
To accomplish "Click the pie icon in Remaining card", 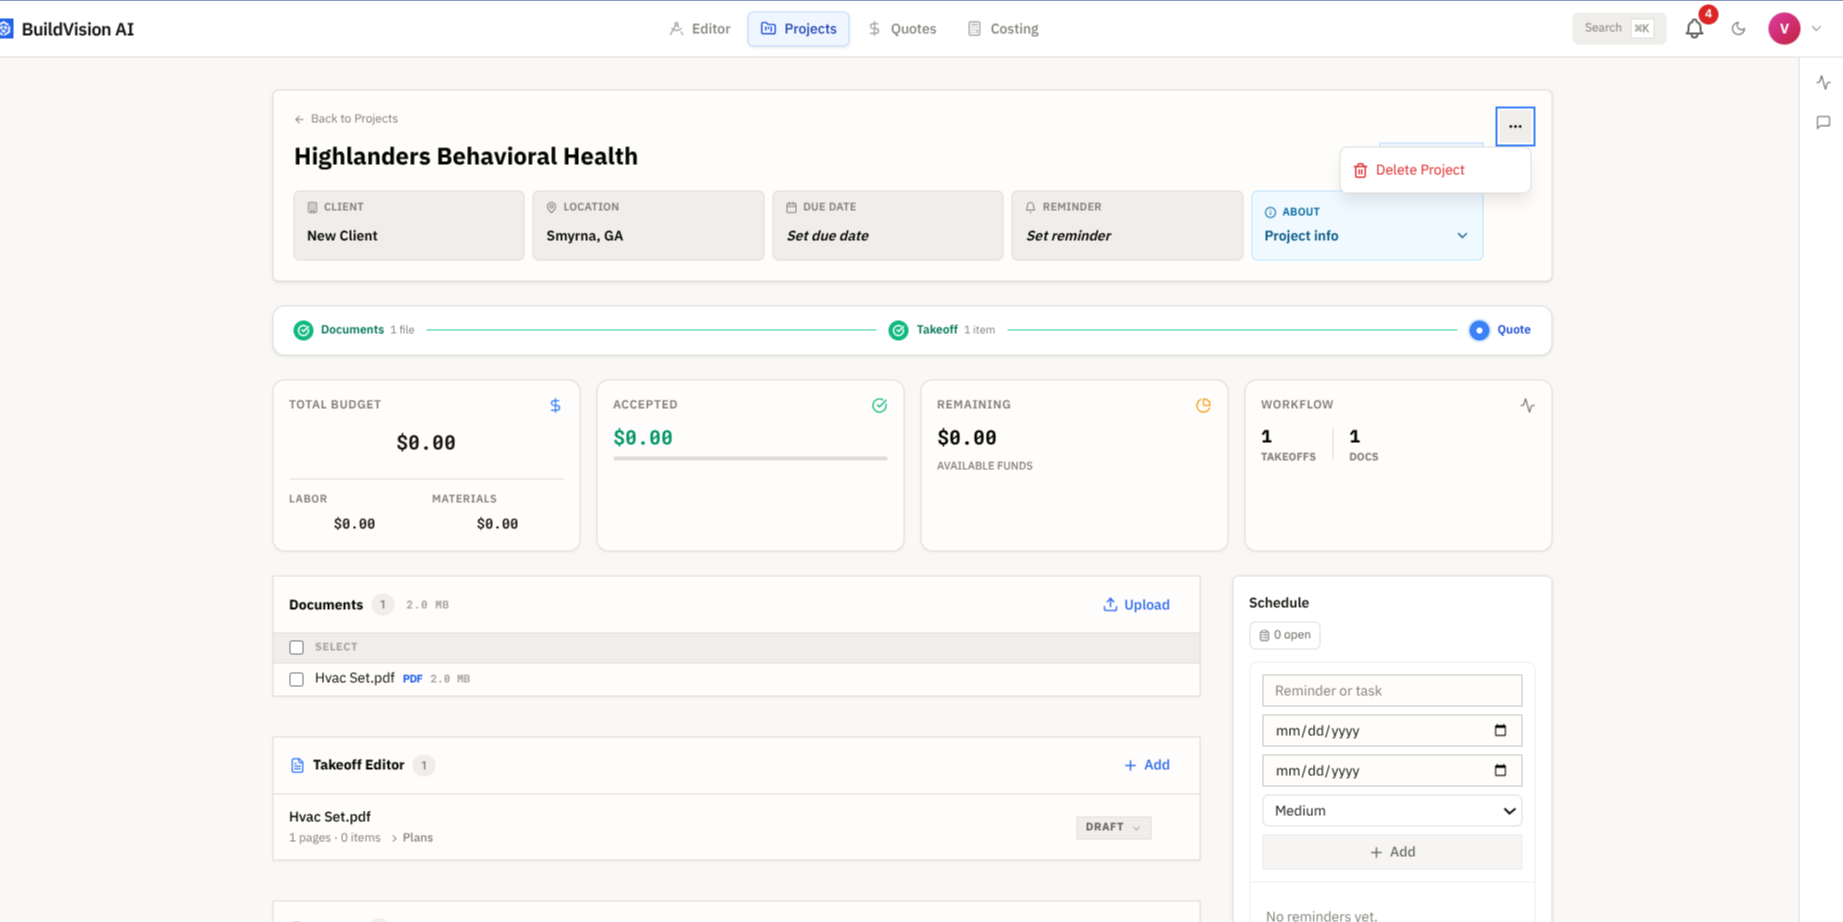I will click(1203, 406).
